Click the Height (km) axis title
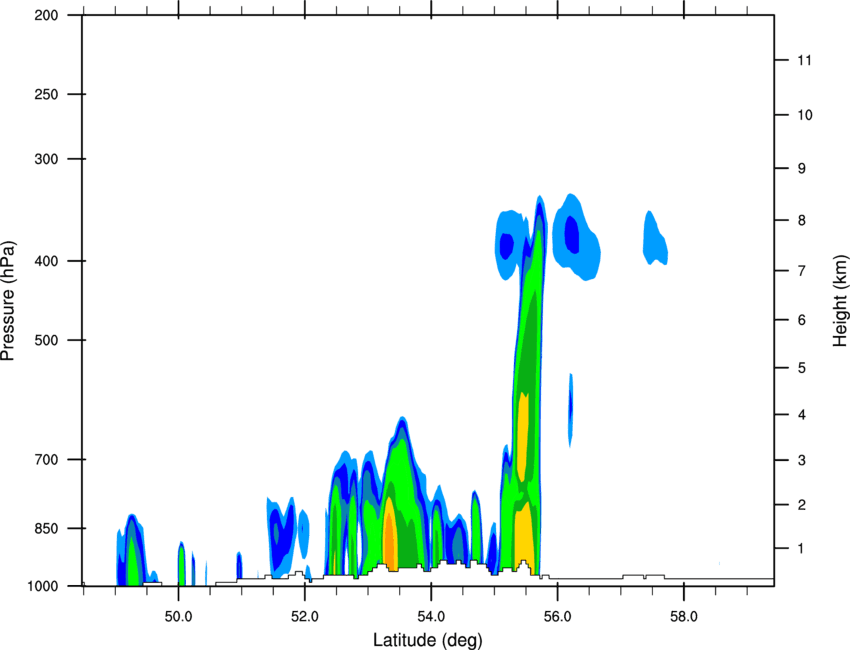 click(x=840, y=300)
